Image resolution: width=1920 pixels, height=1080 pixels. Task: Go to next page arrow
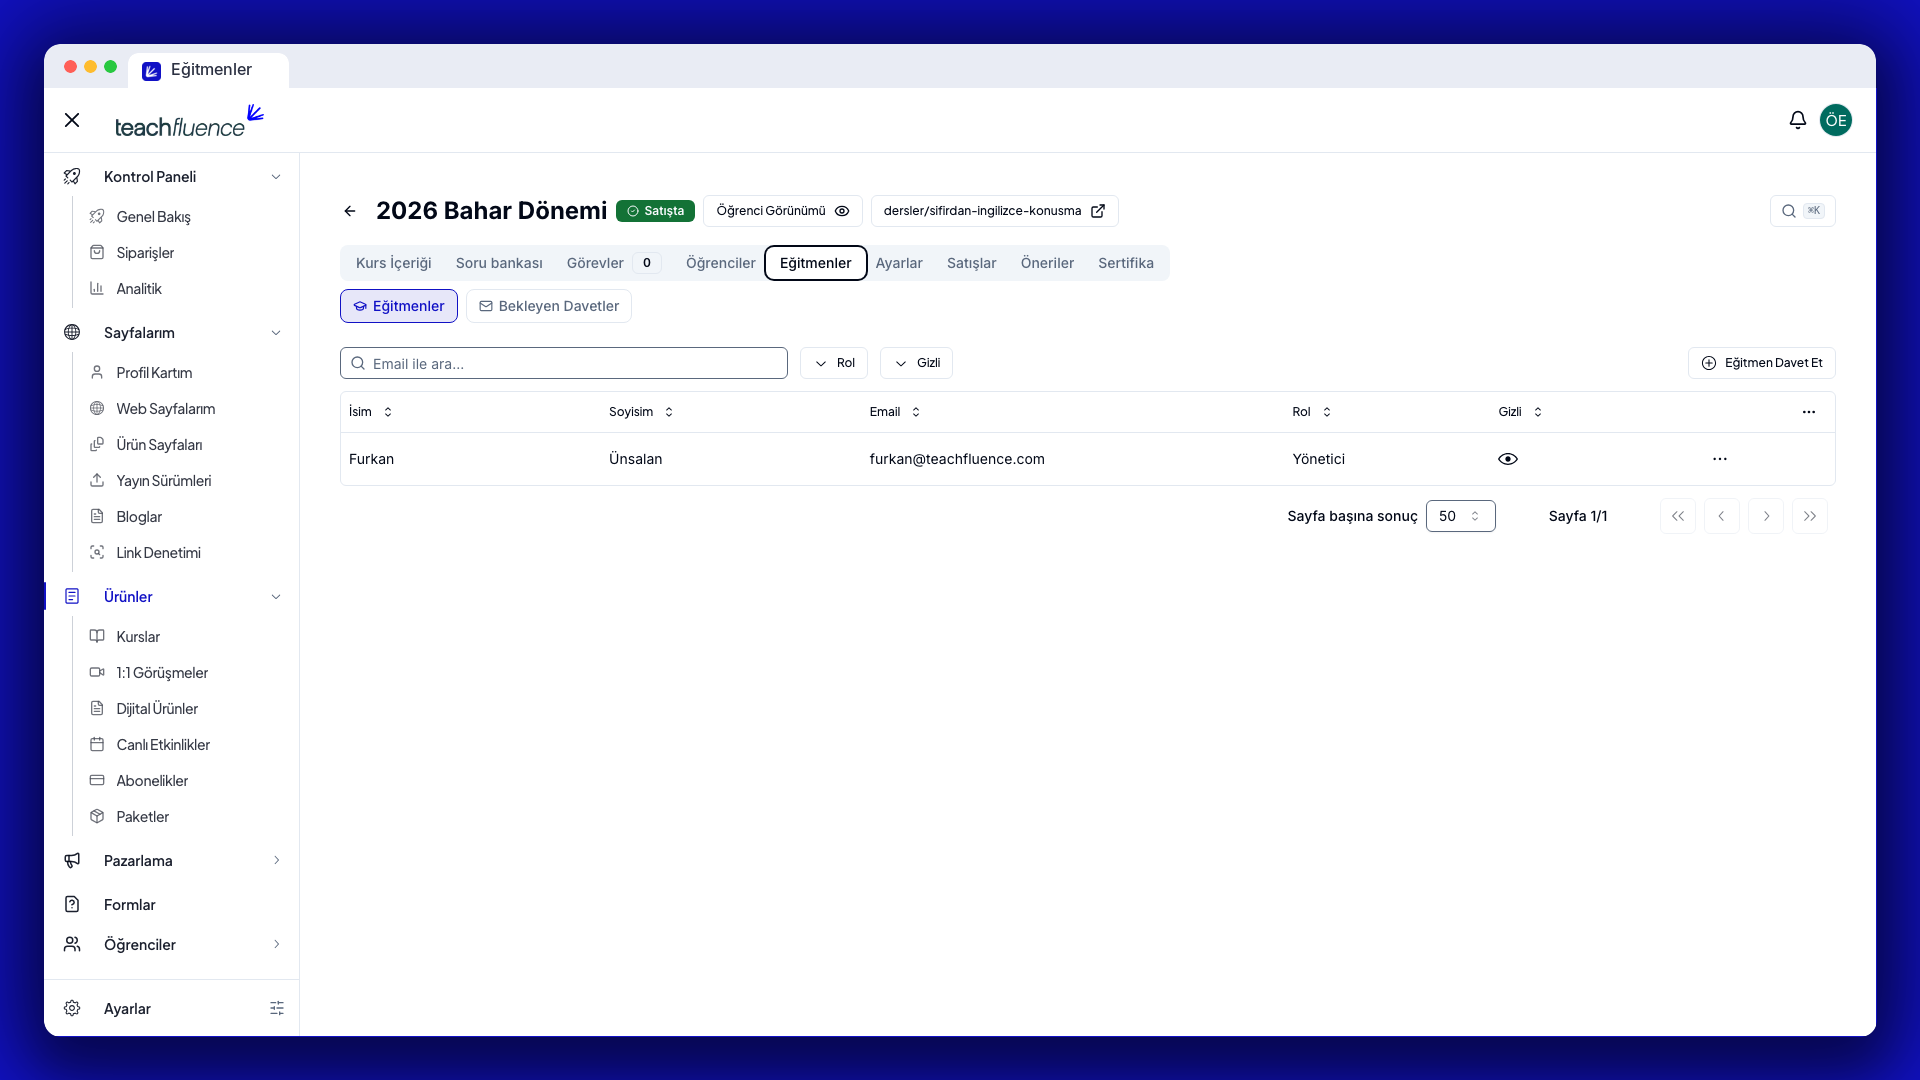tap(1765, 516)
